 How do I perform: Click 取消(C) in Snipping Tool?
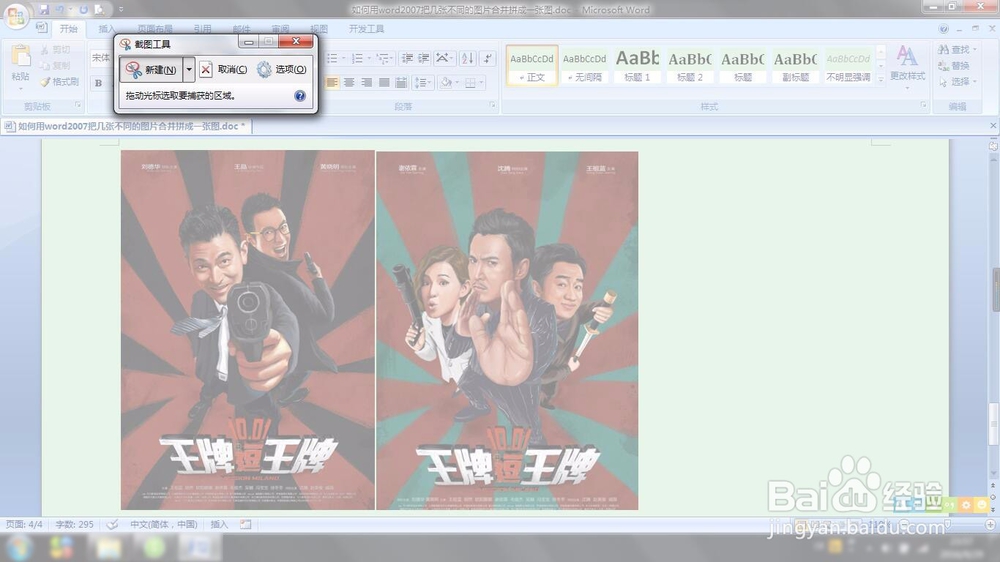(x=224, y=70)
